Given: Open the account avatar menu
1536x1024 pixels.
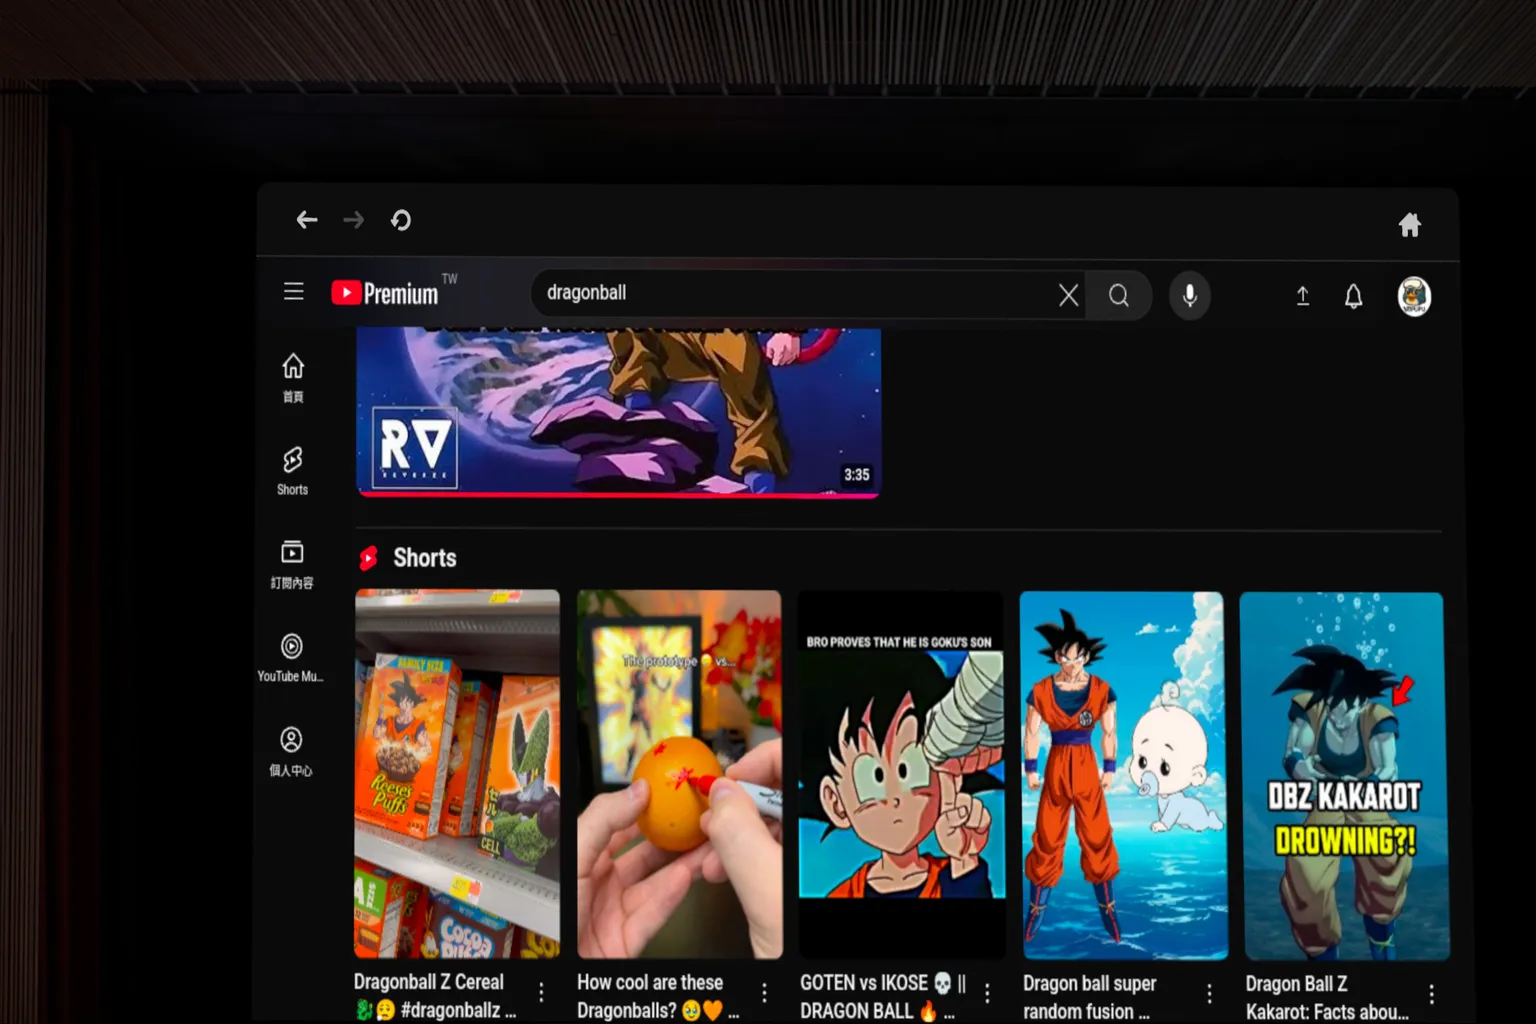Looking at the screenshot, I should click(1414, 297).
